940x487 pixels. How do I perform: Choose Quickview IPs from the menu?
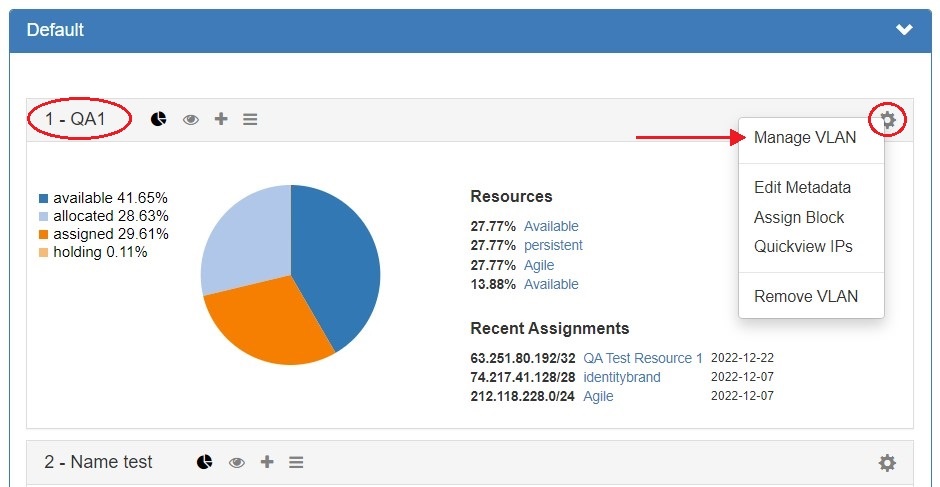tap(803, 246)
